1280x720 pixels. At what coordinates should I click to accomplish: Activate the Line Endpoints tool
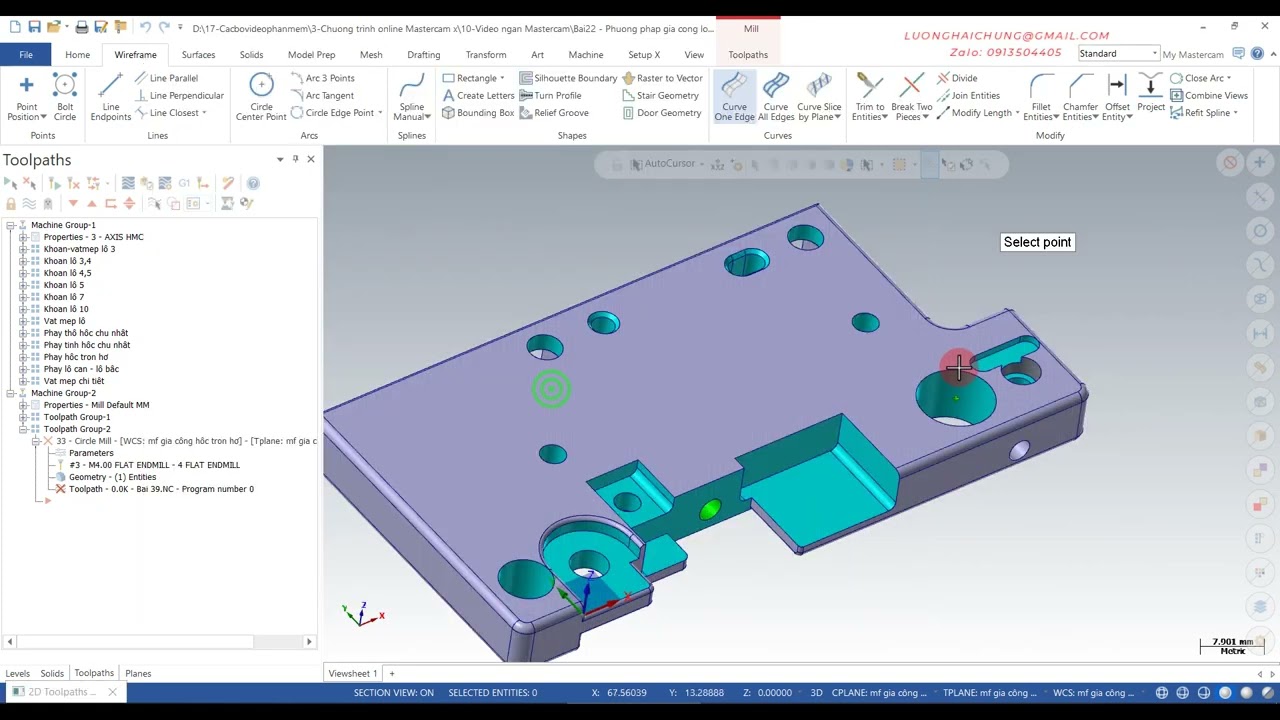tap(111, 97)
